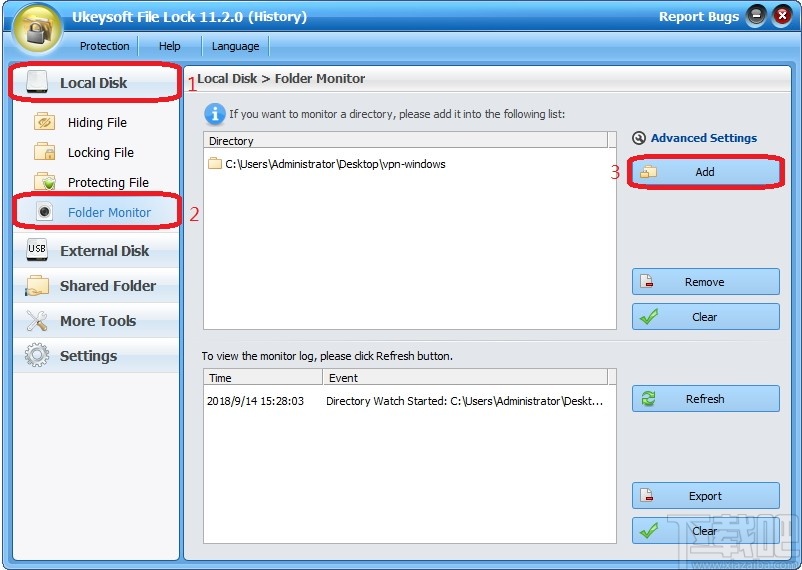Click the Directory column header
The height and width of the screenshot is (570, 802).
pyautogui.click(x=406, y=140)
